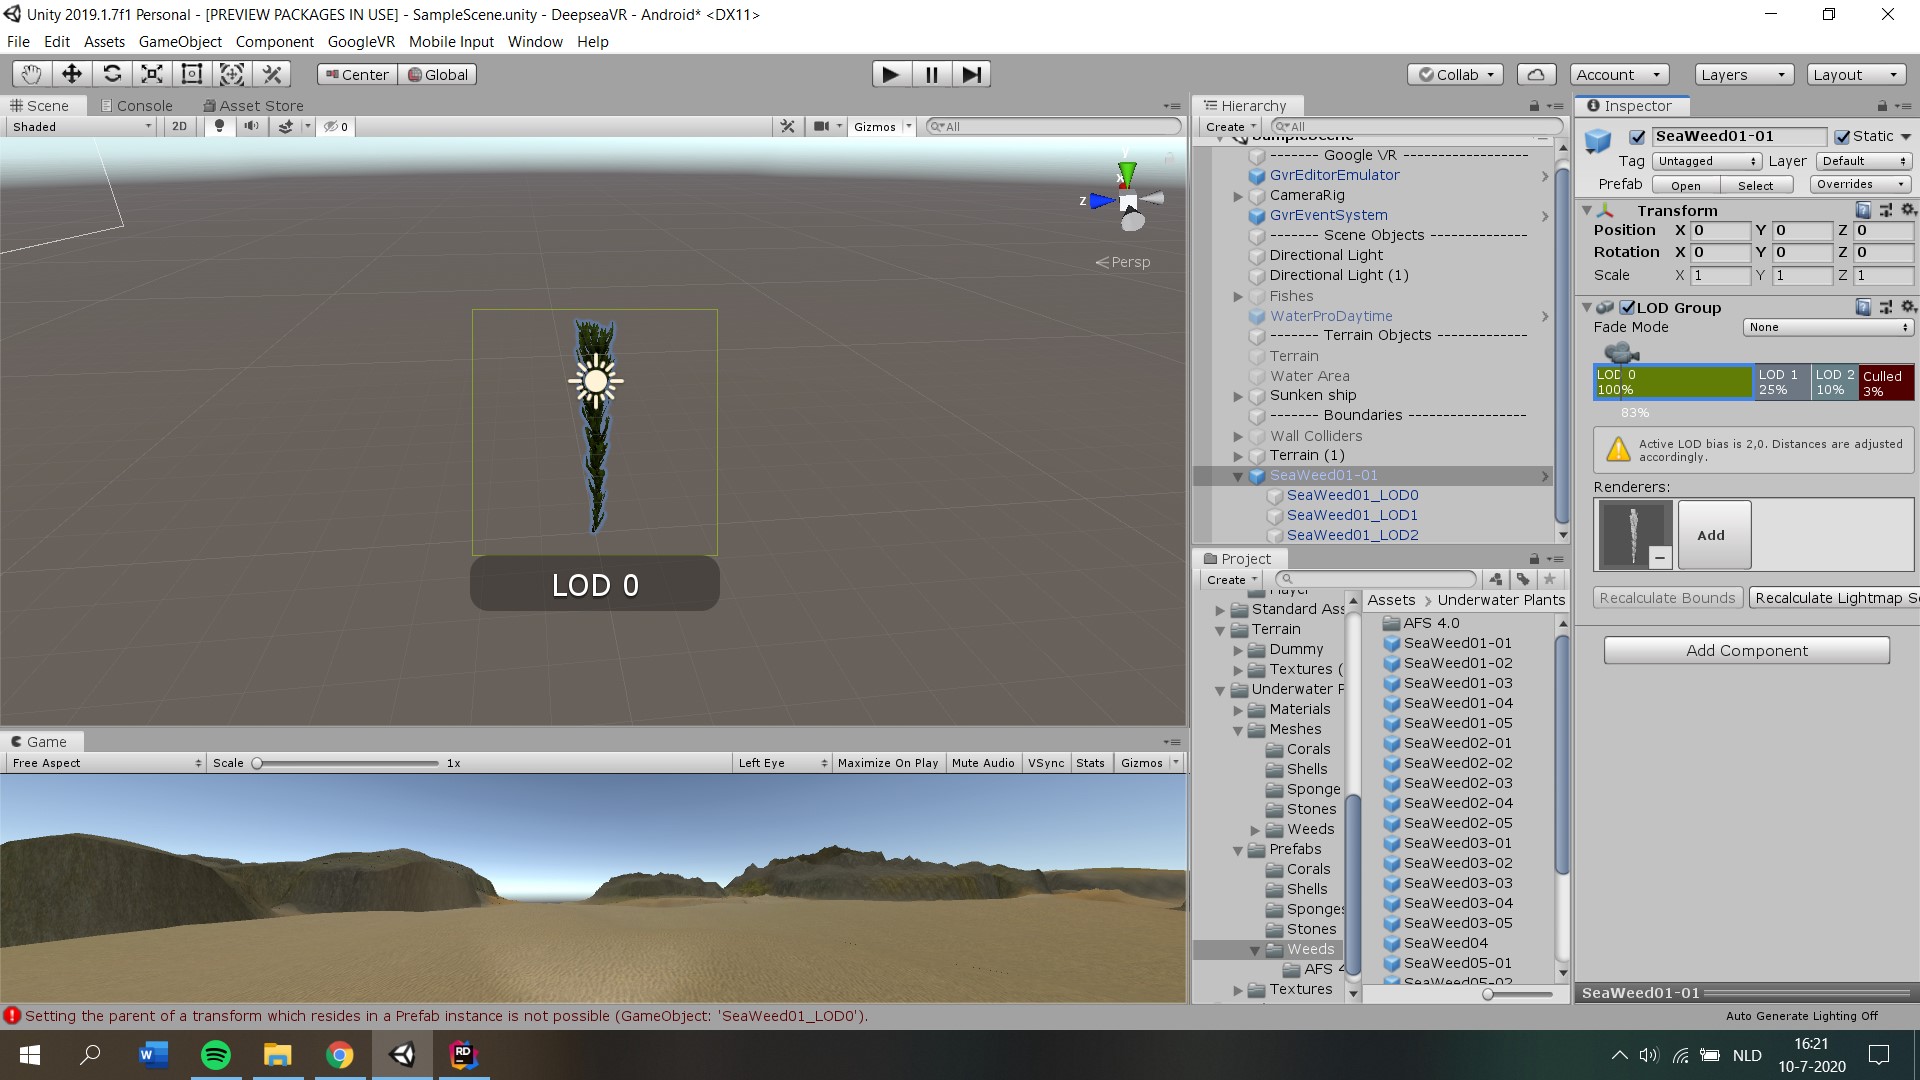
Task: Open scene component tools icon
Action: 788,126
